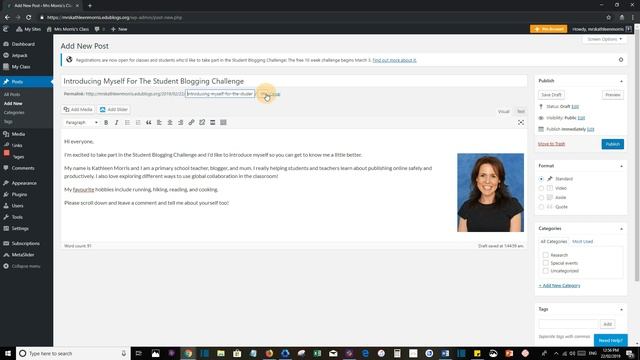Show the All Categories tab
The height and width of the screenshot is (360, 640).
pyautogui.click(x=553, y=242)
